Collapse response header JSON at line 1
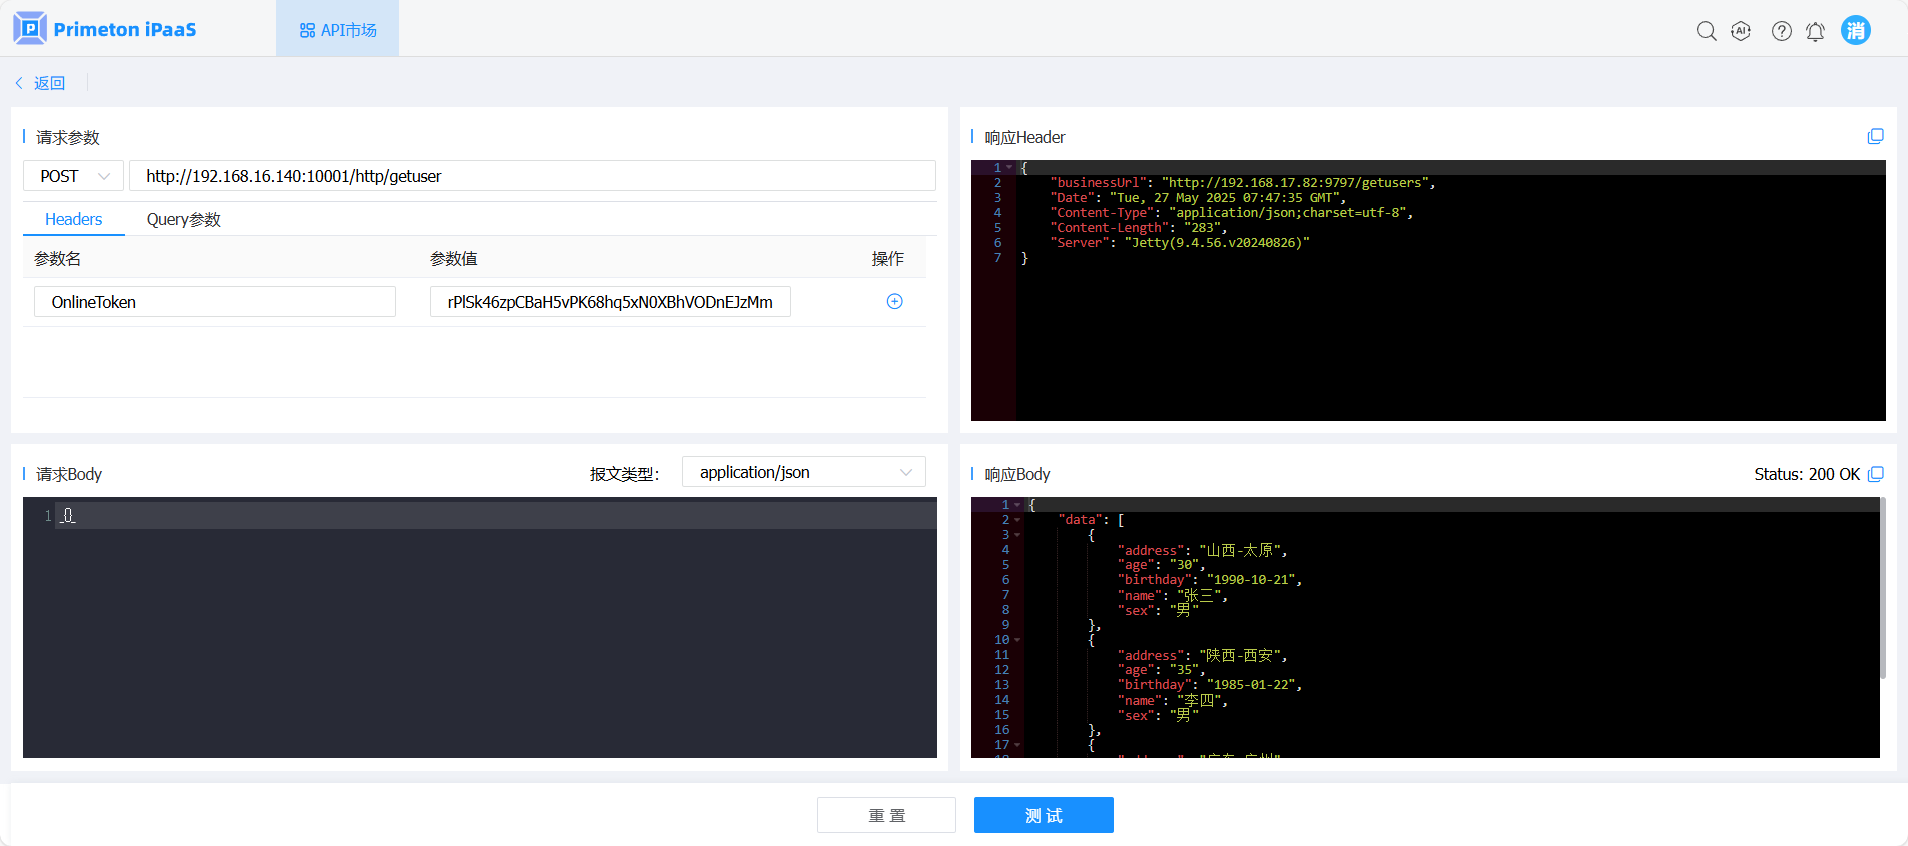This screenshot has height=846, width=1908. coord(1009,168)
